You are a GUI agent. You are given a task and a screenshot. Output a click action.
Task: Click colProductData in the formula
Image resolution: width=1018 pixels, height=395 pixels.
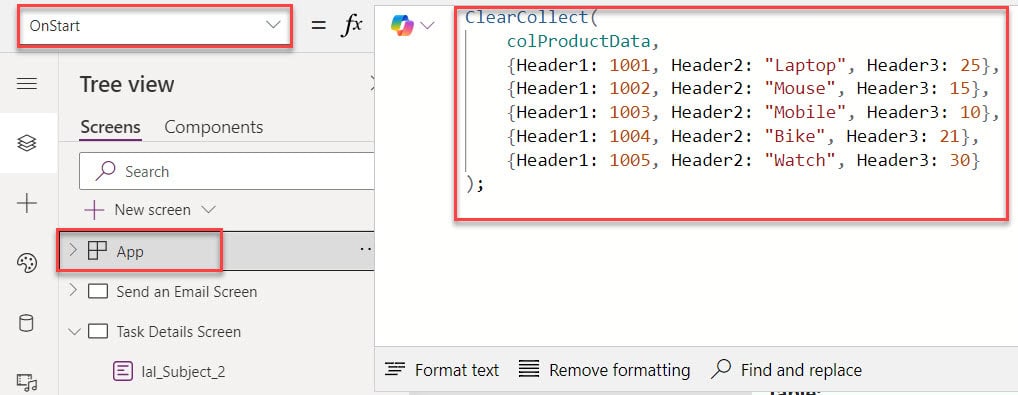tap(578, 42)
